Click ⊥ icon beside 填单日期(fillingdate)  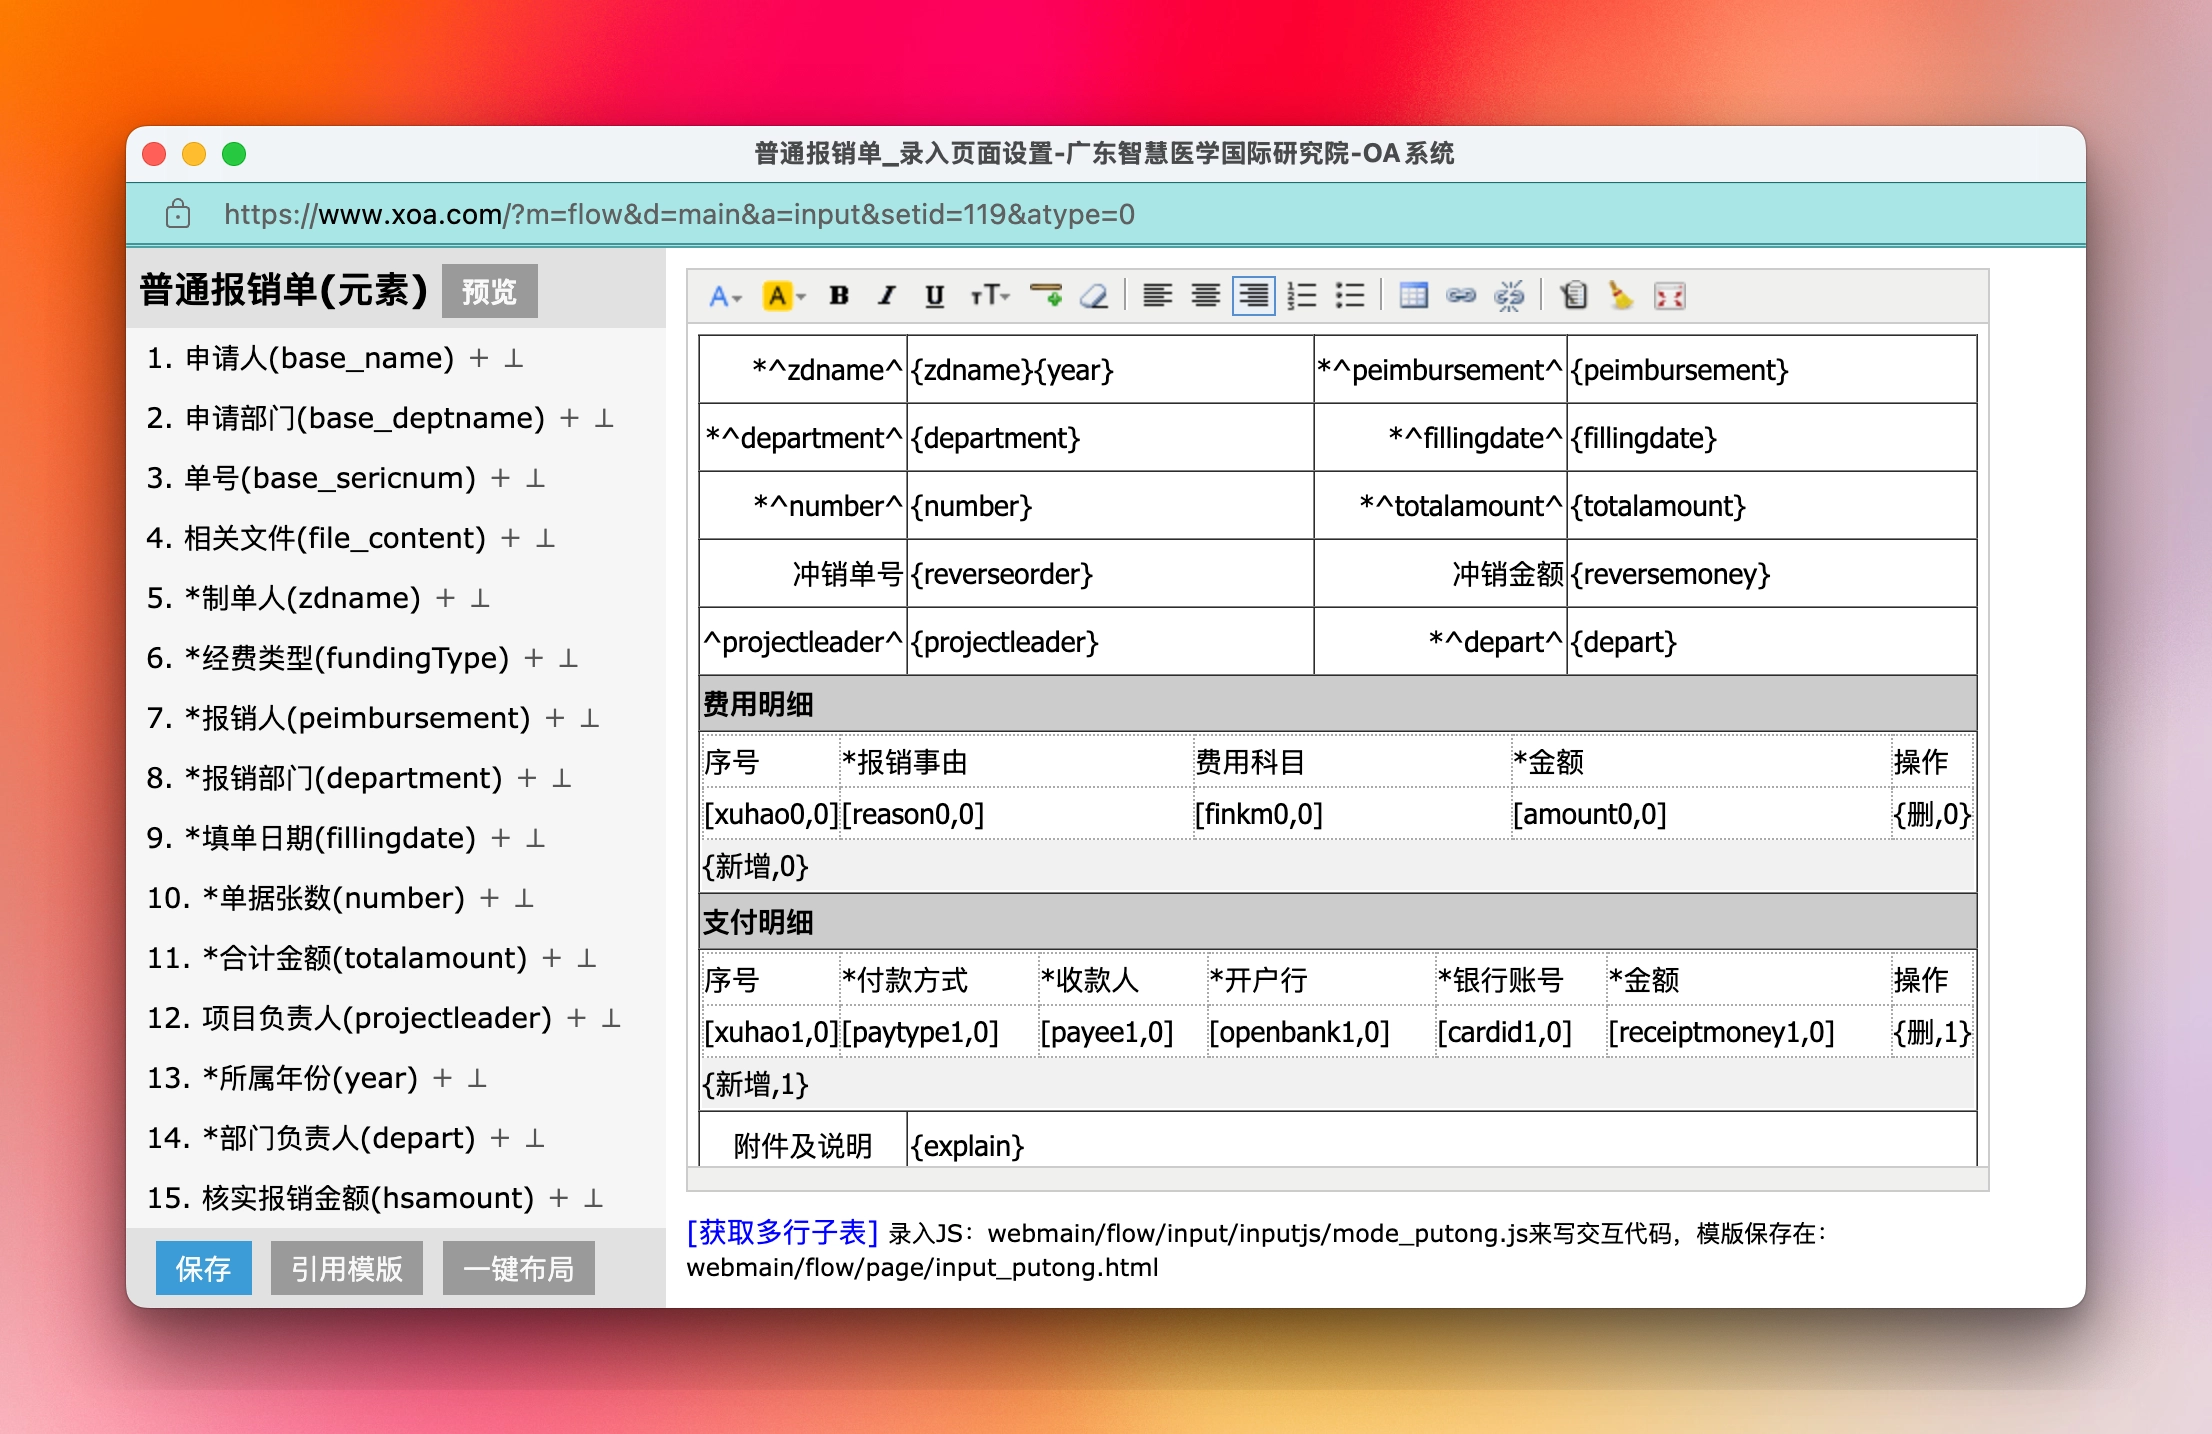point(536,838)
